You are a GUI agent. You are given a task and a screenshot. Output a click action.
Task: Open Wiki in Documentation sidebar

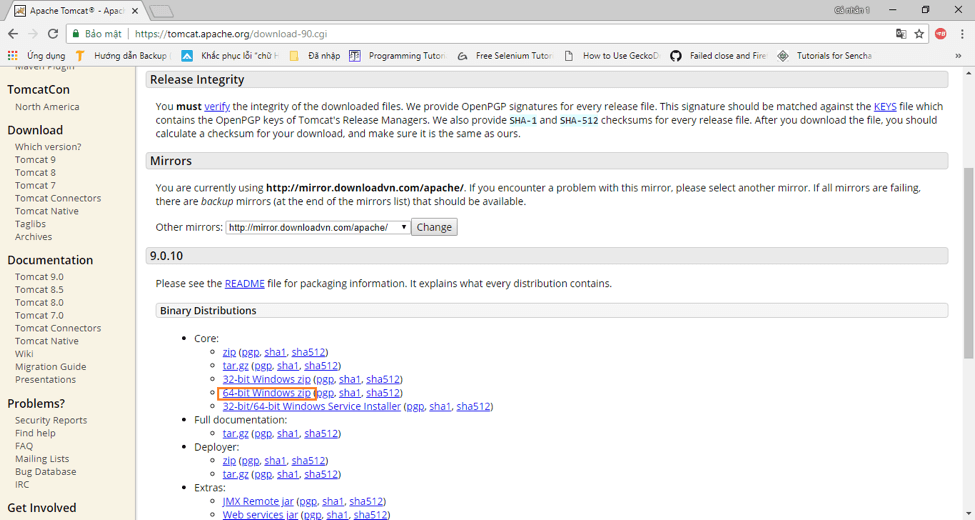click(24, 353)
